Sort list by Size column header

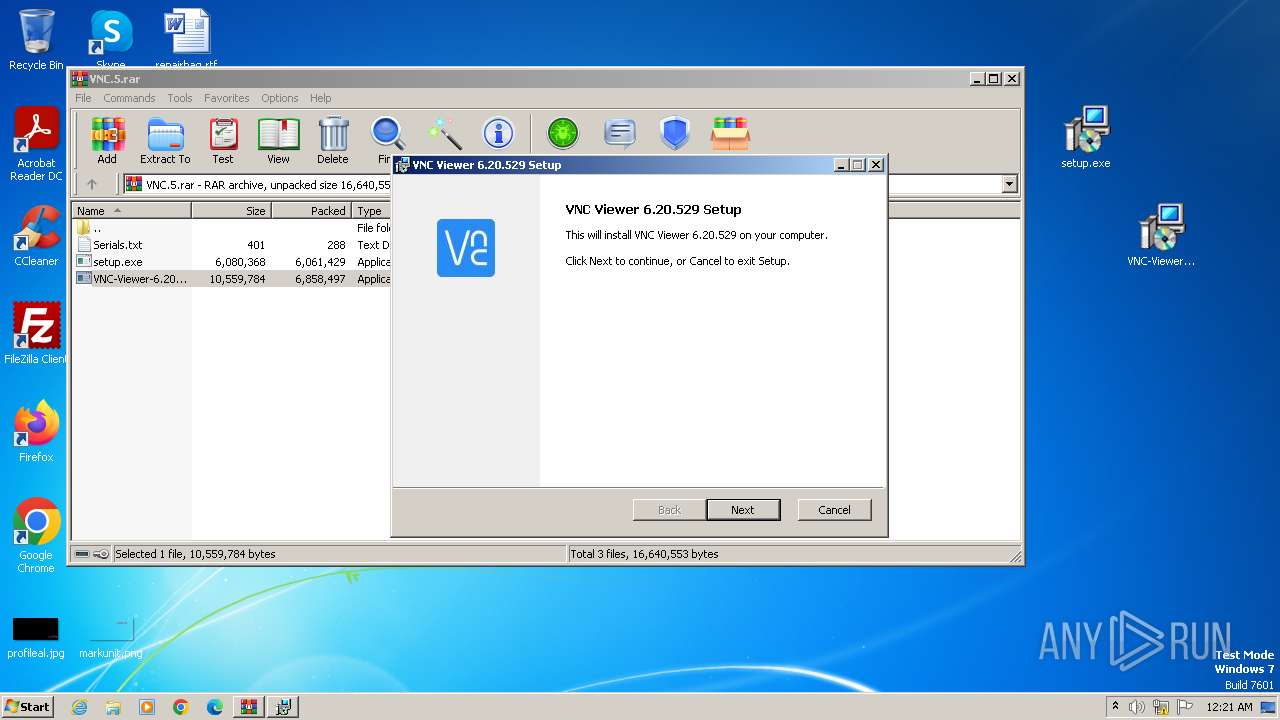tap(231, 211)
